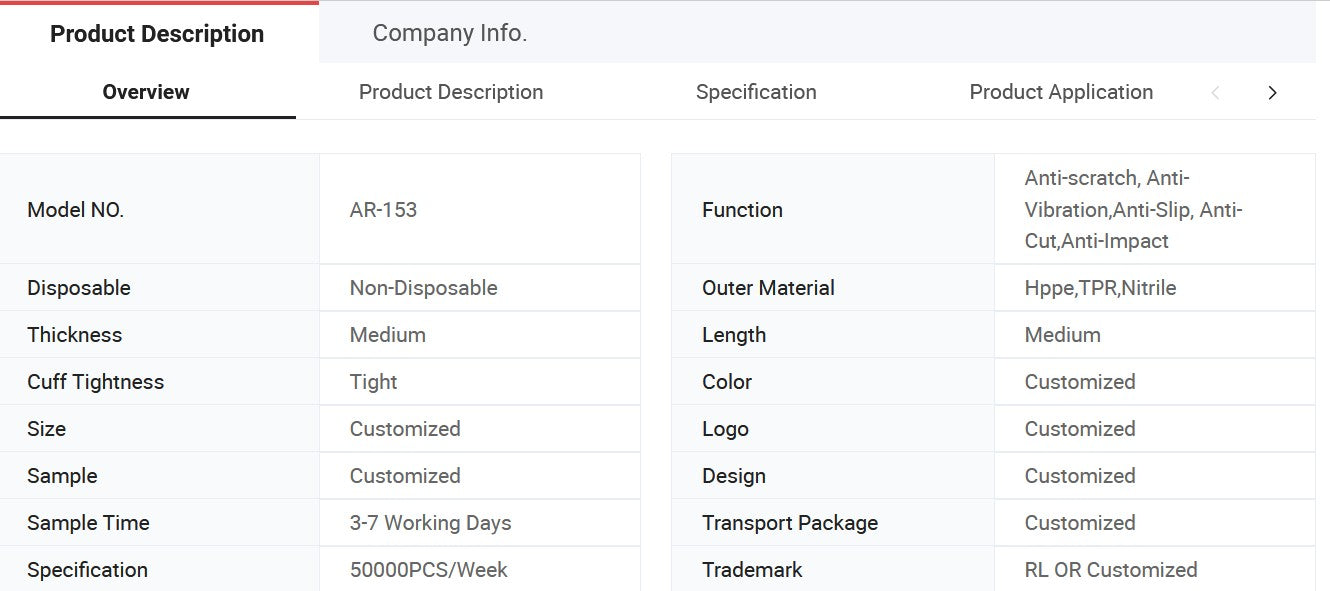Open the Product Application sub-tab
Screen dimensions: 1330x591
1061,92
